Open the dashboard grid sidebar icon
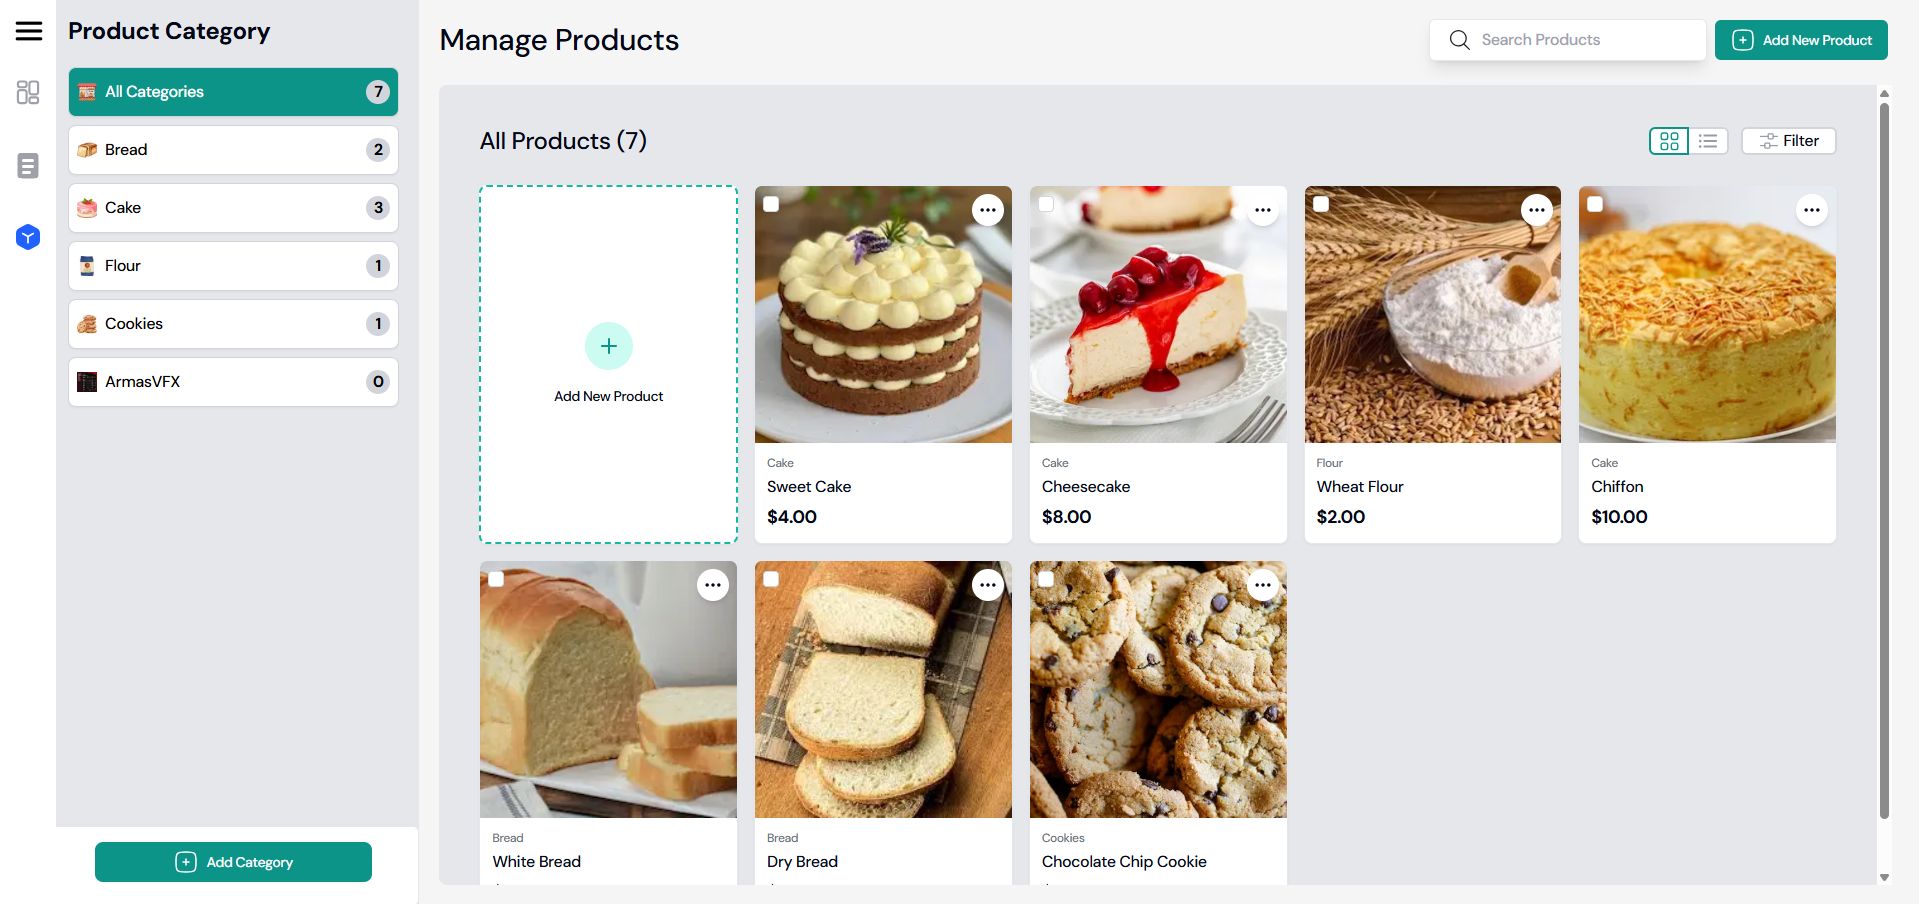 tap(28, 93)
